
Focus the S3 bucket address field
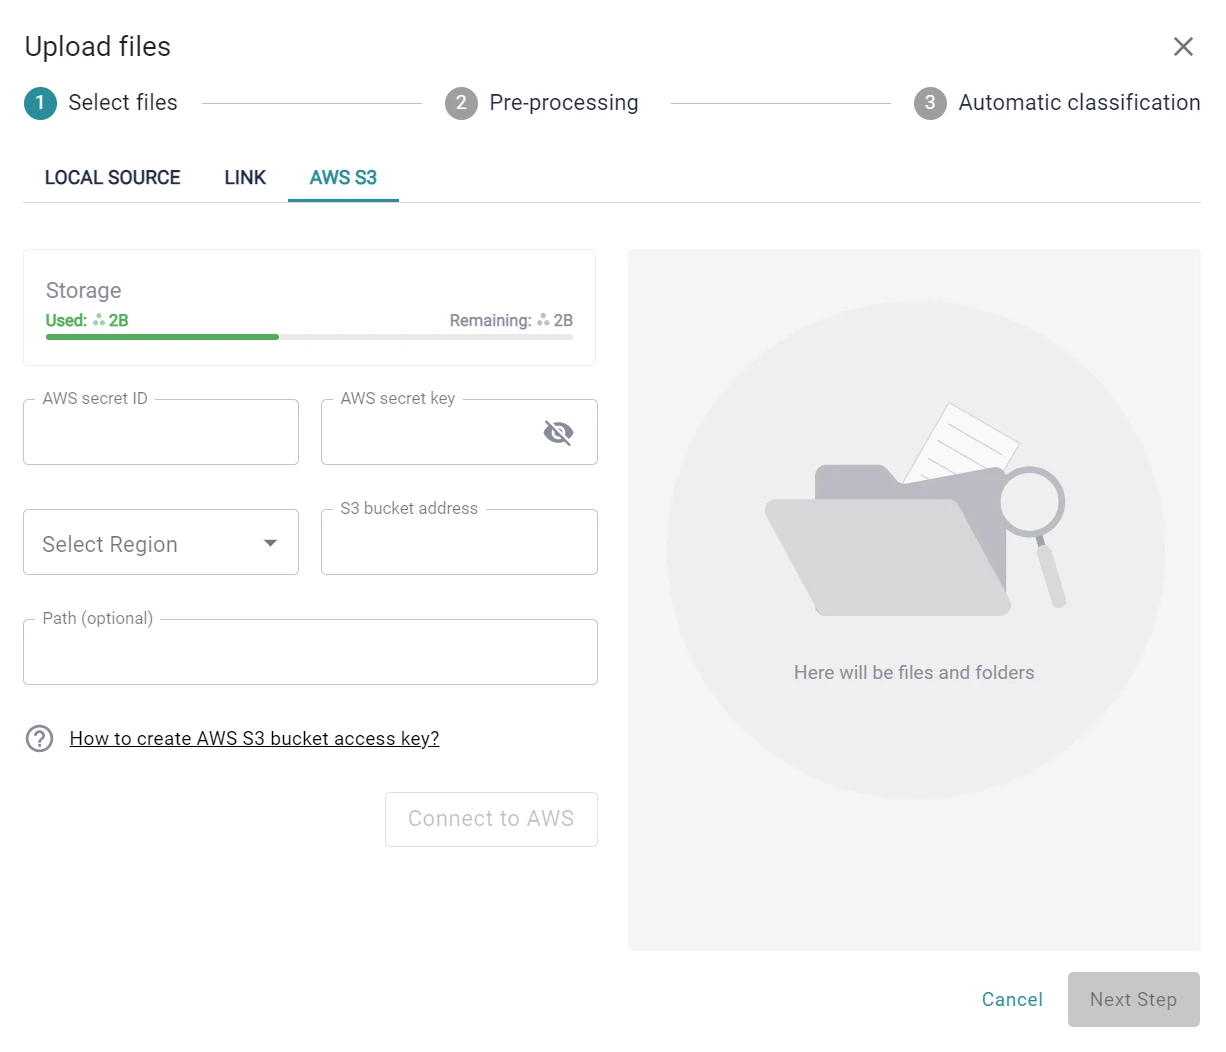coord(459,542)
